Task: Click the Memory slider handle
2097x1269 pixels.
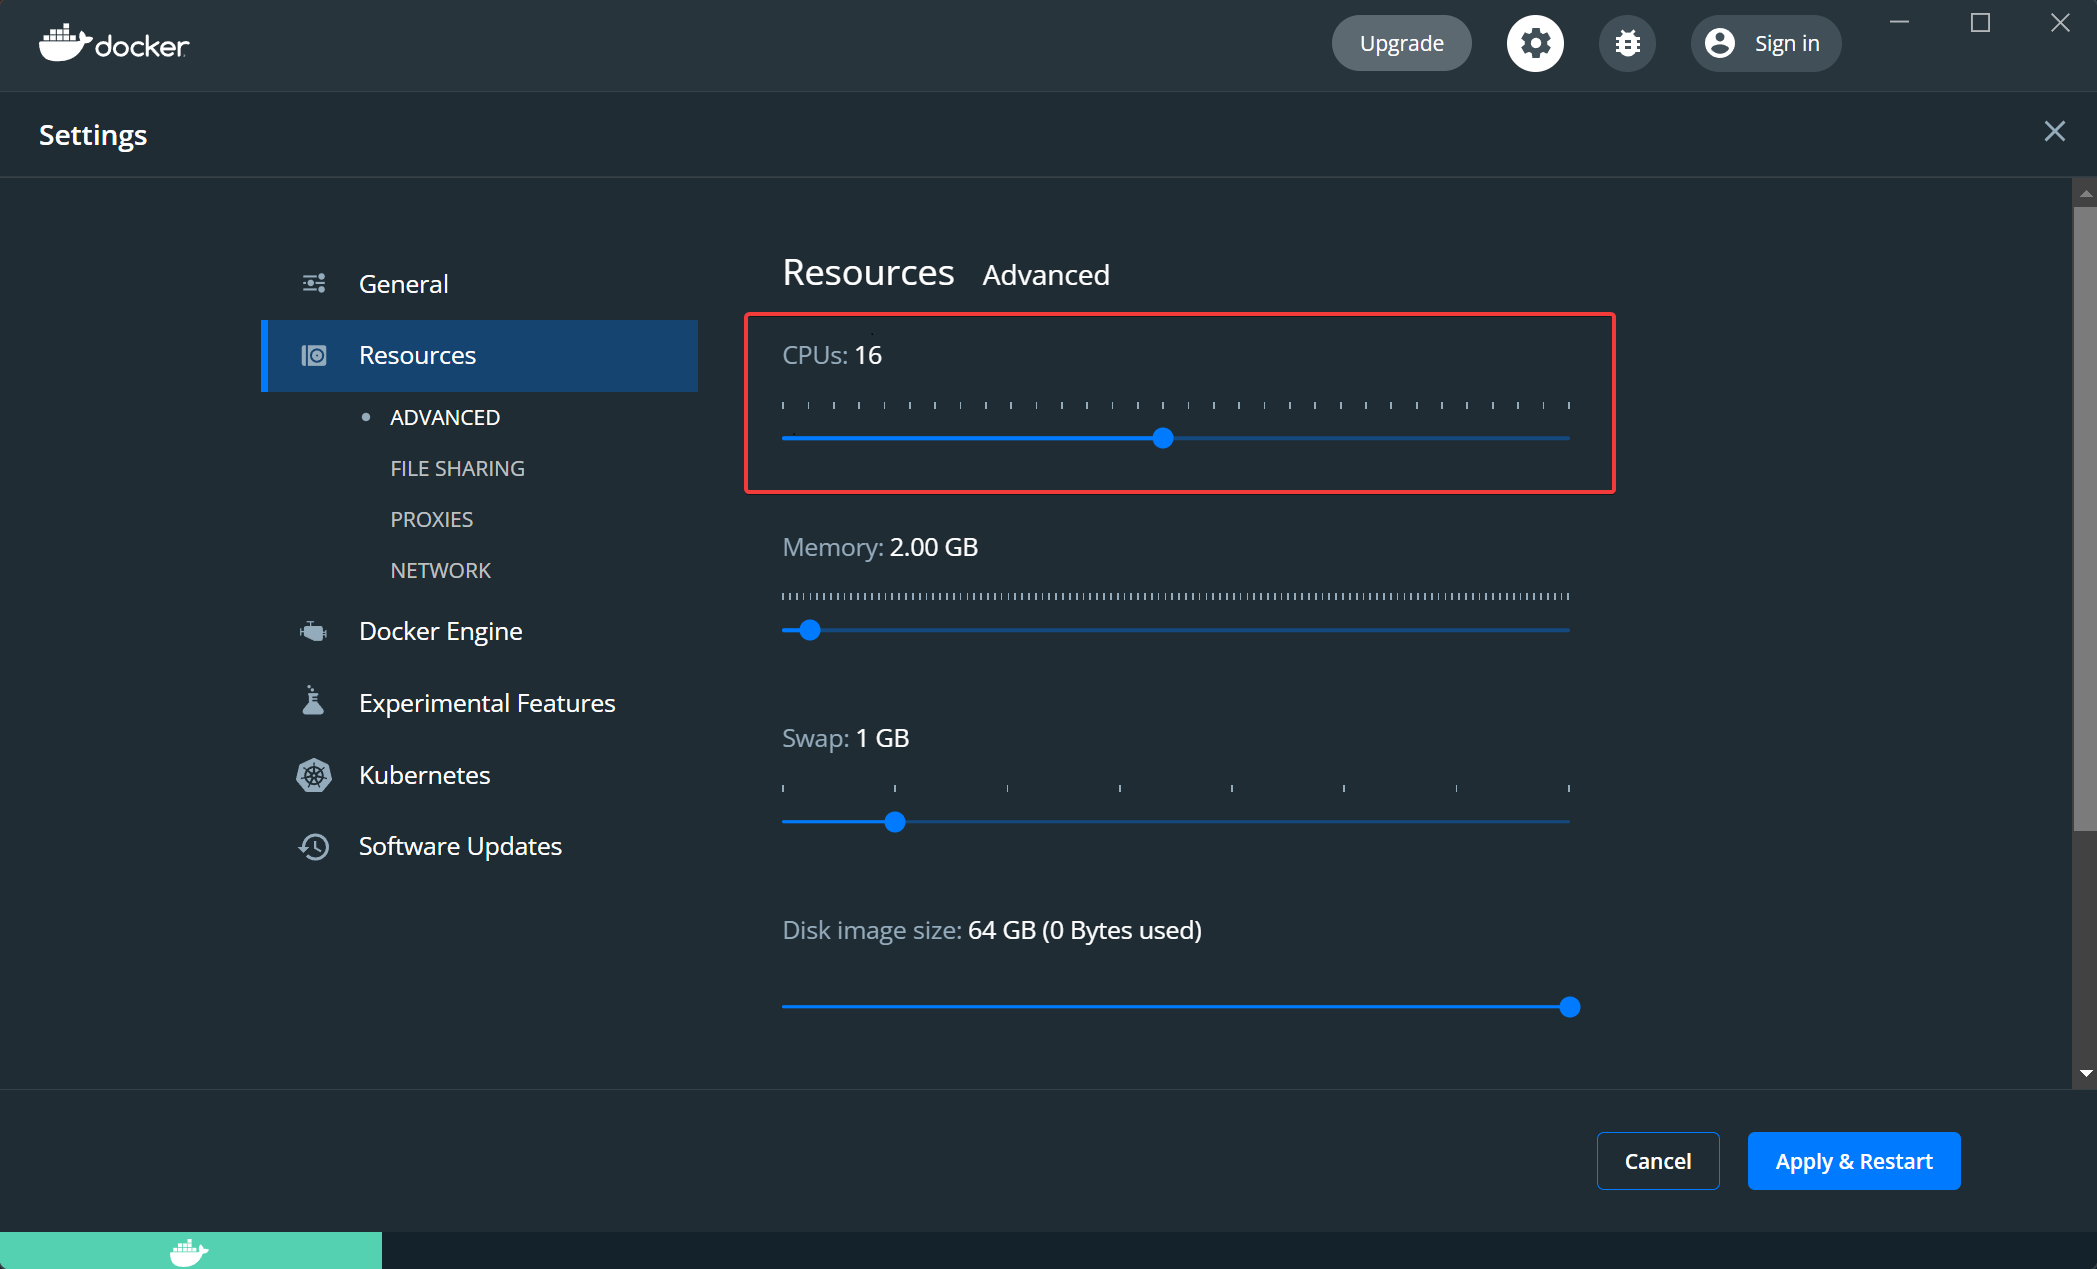Action: (810, 630)
